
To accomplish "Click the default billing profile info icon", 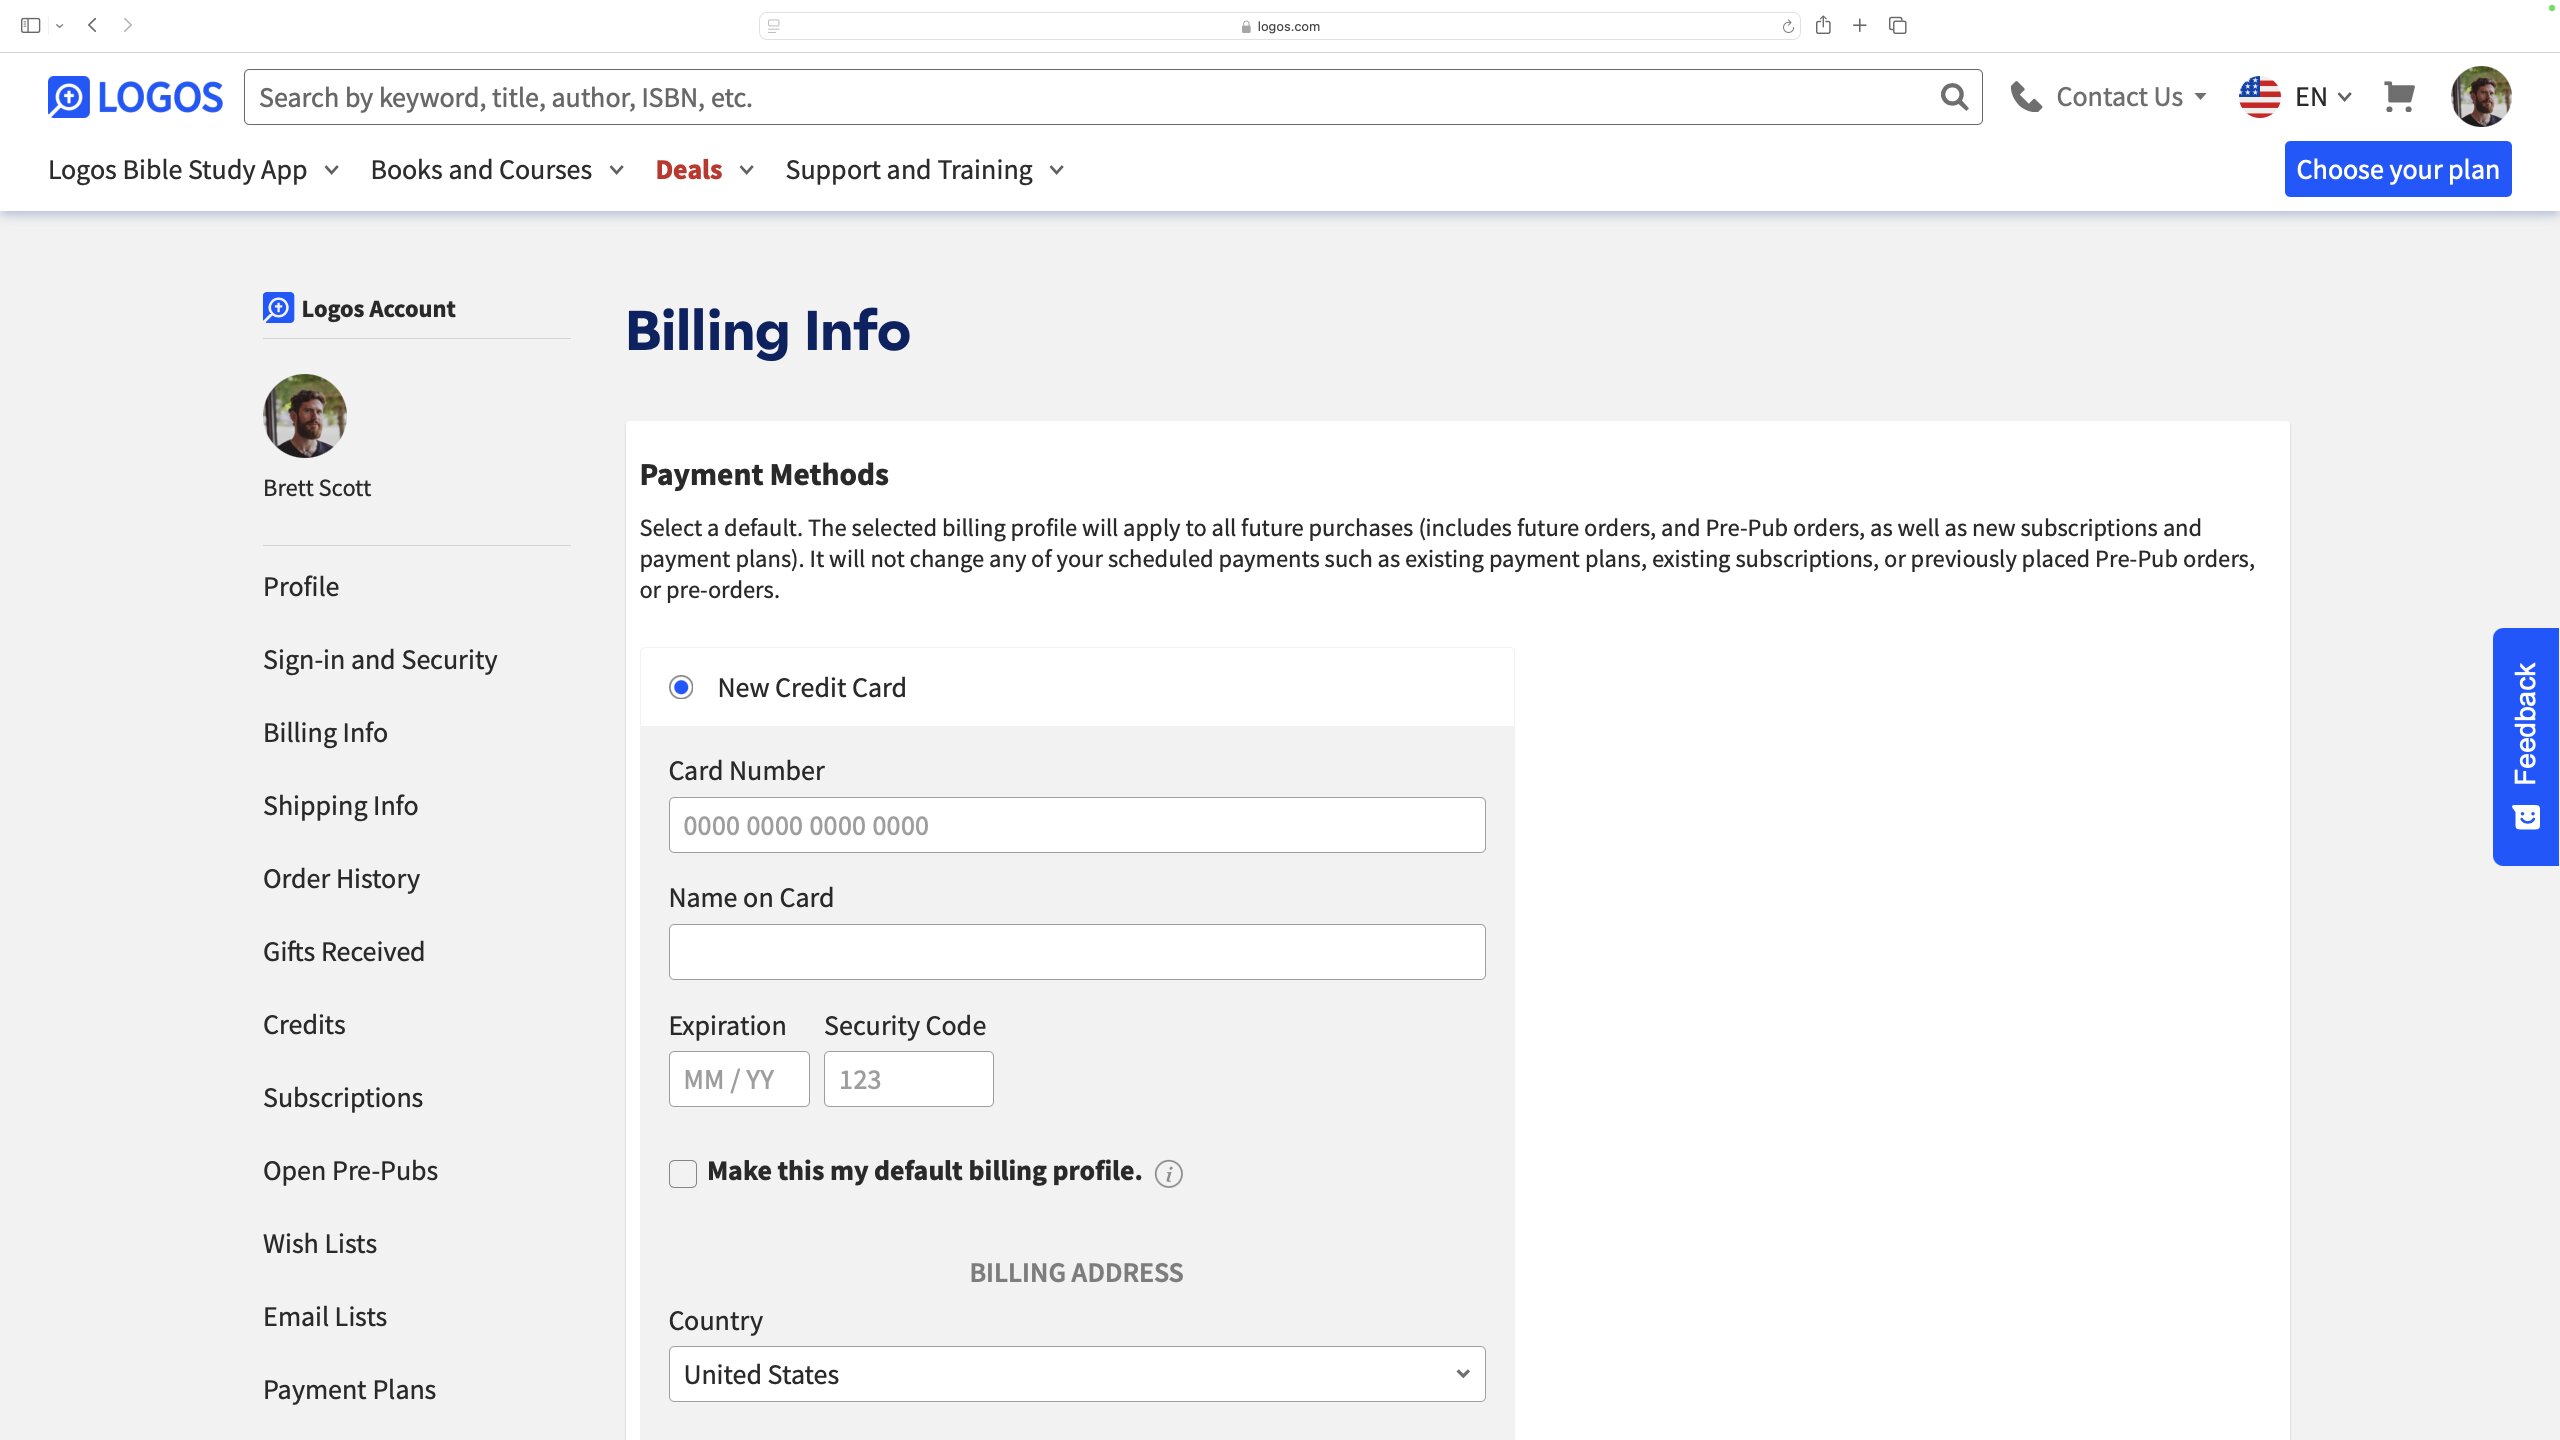I will (1168, 1173).
